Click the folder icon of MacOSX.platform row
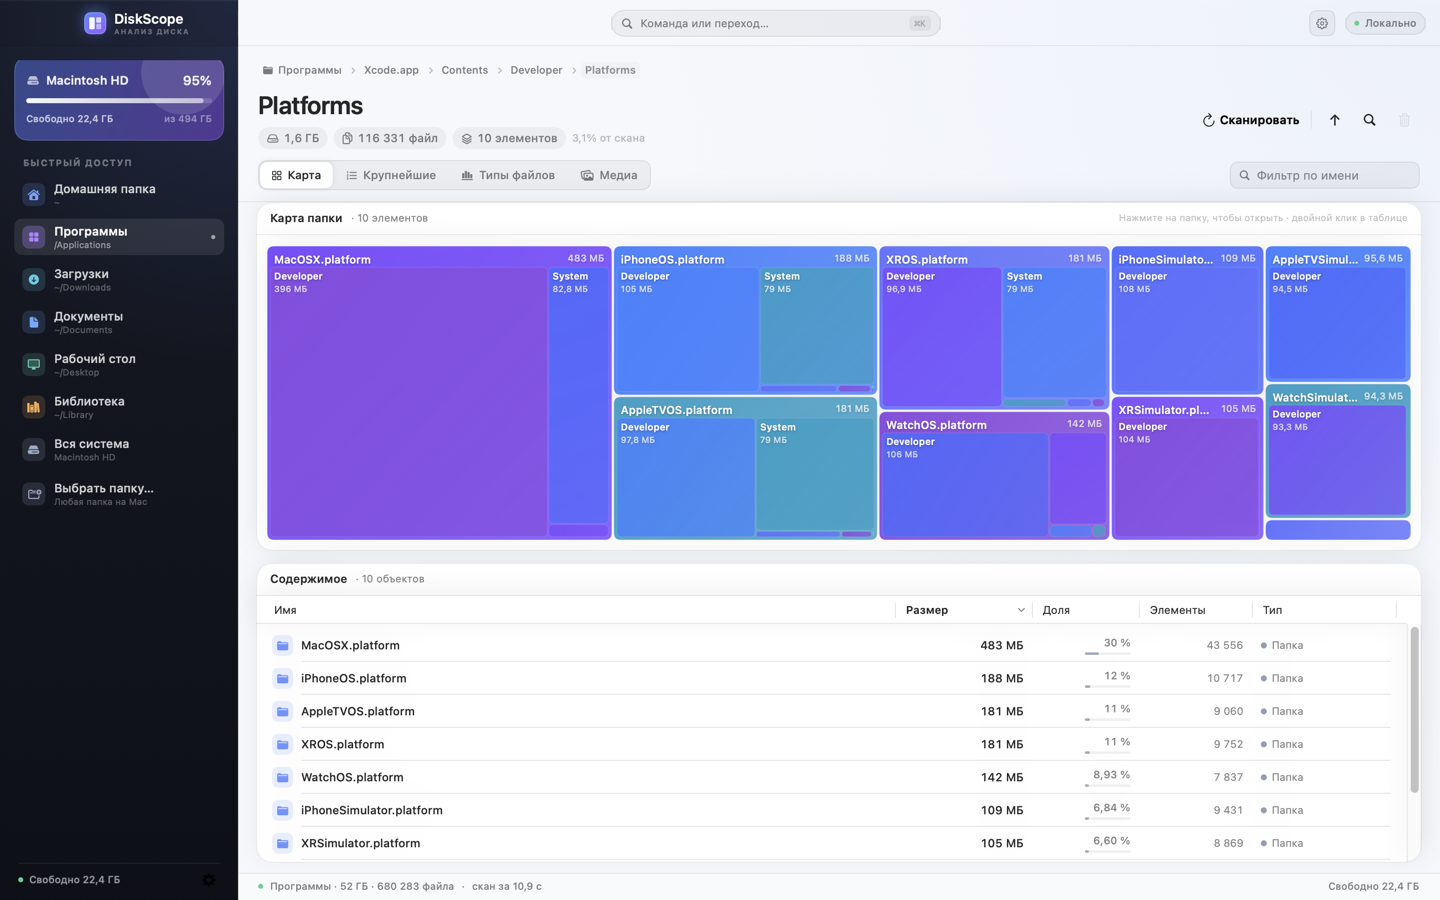This screenshot has height=900, width=1440. (x=283, y=646)
